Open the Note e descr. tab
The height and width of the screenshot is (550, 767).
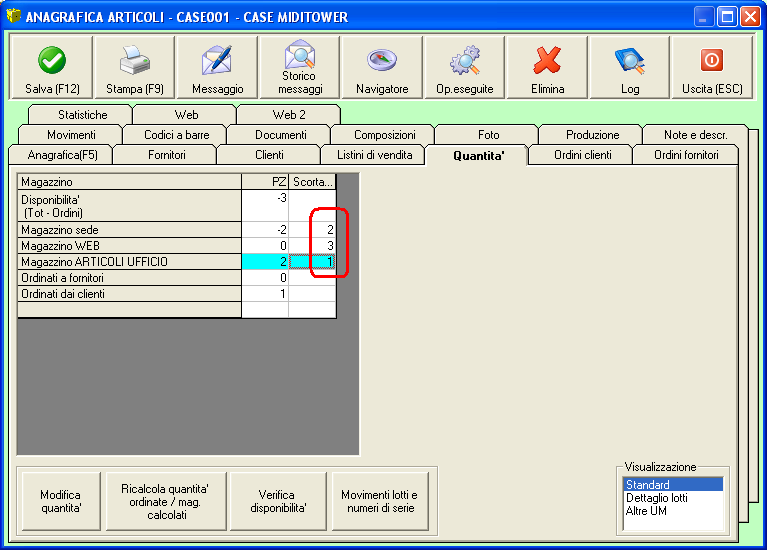click(695, 135)
